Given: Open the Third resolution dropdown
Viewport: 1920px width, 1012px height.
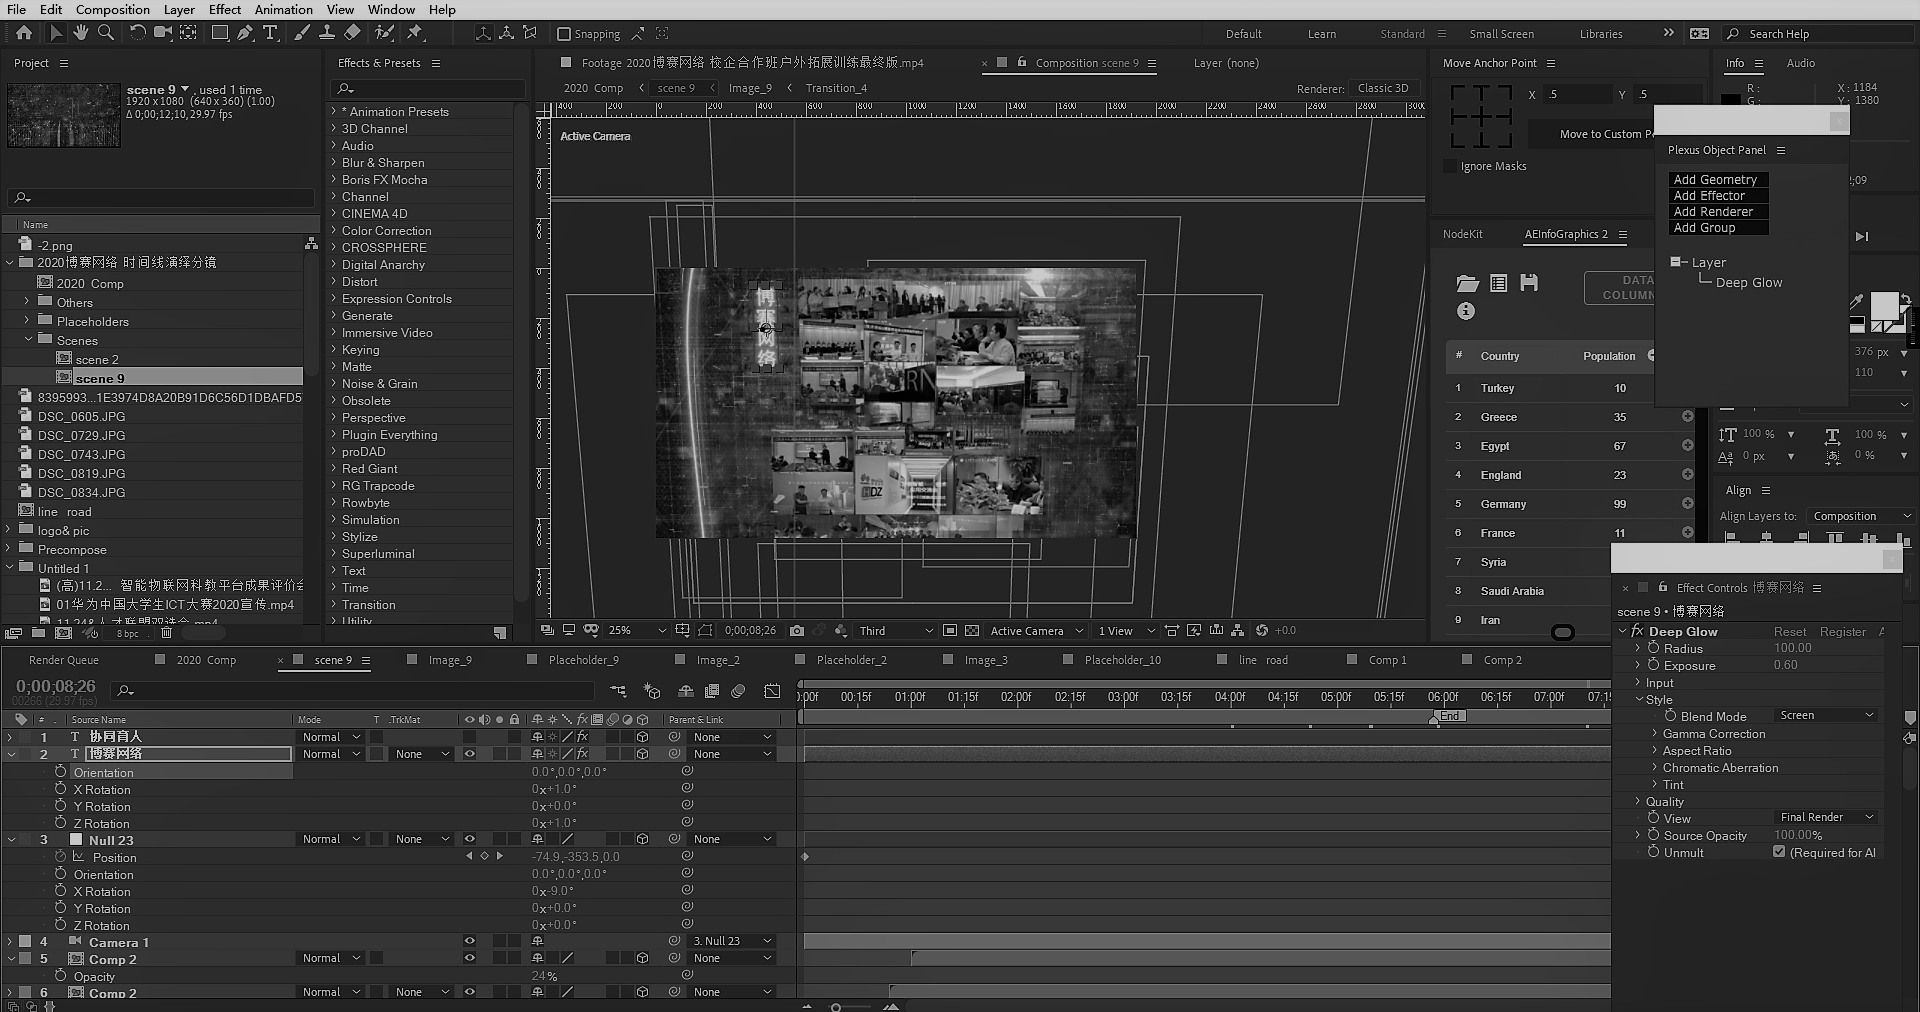Looking at the screenshot, I should [x=896, y=631].
